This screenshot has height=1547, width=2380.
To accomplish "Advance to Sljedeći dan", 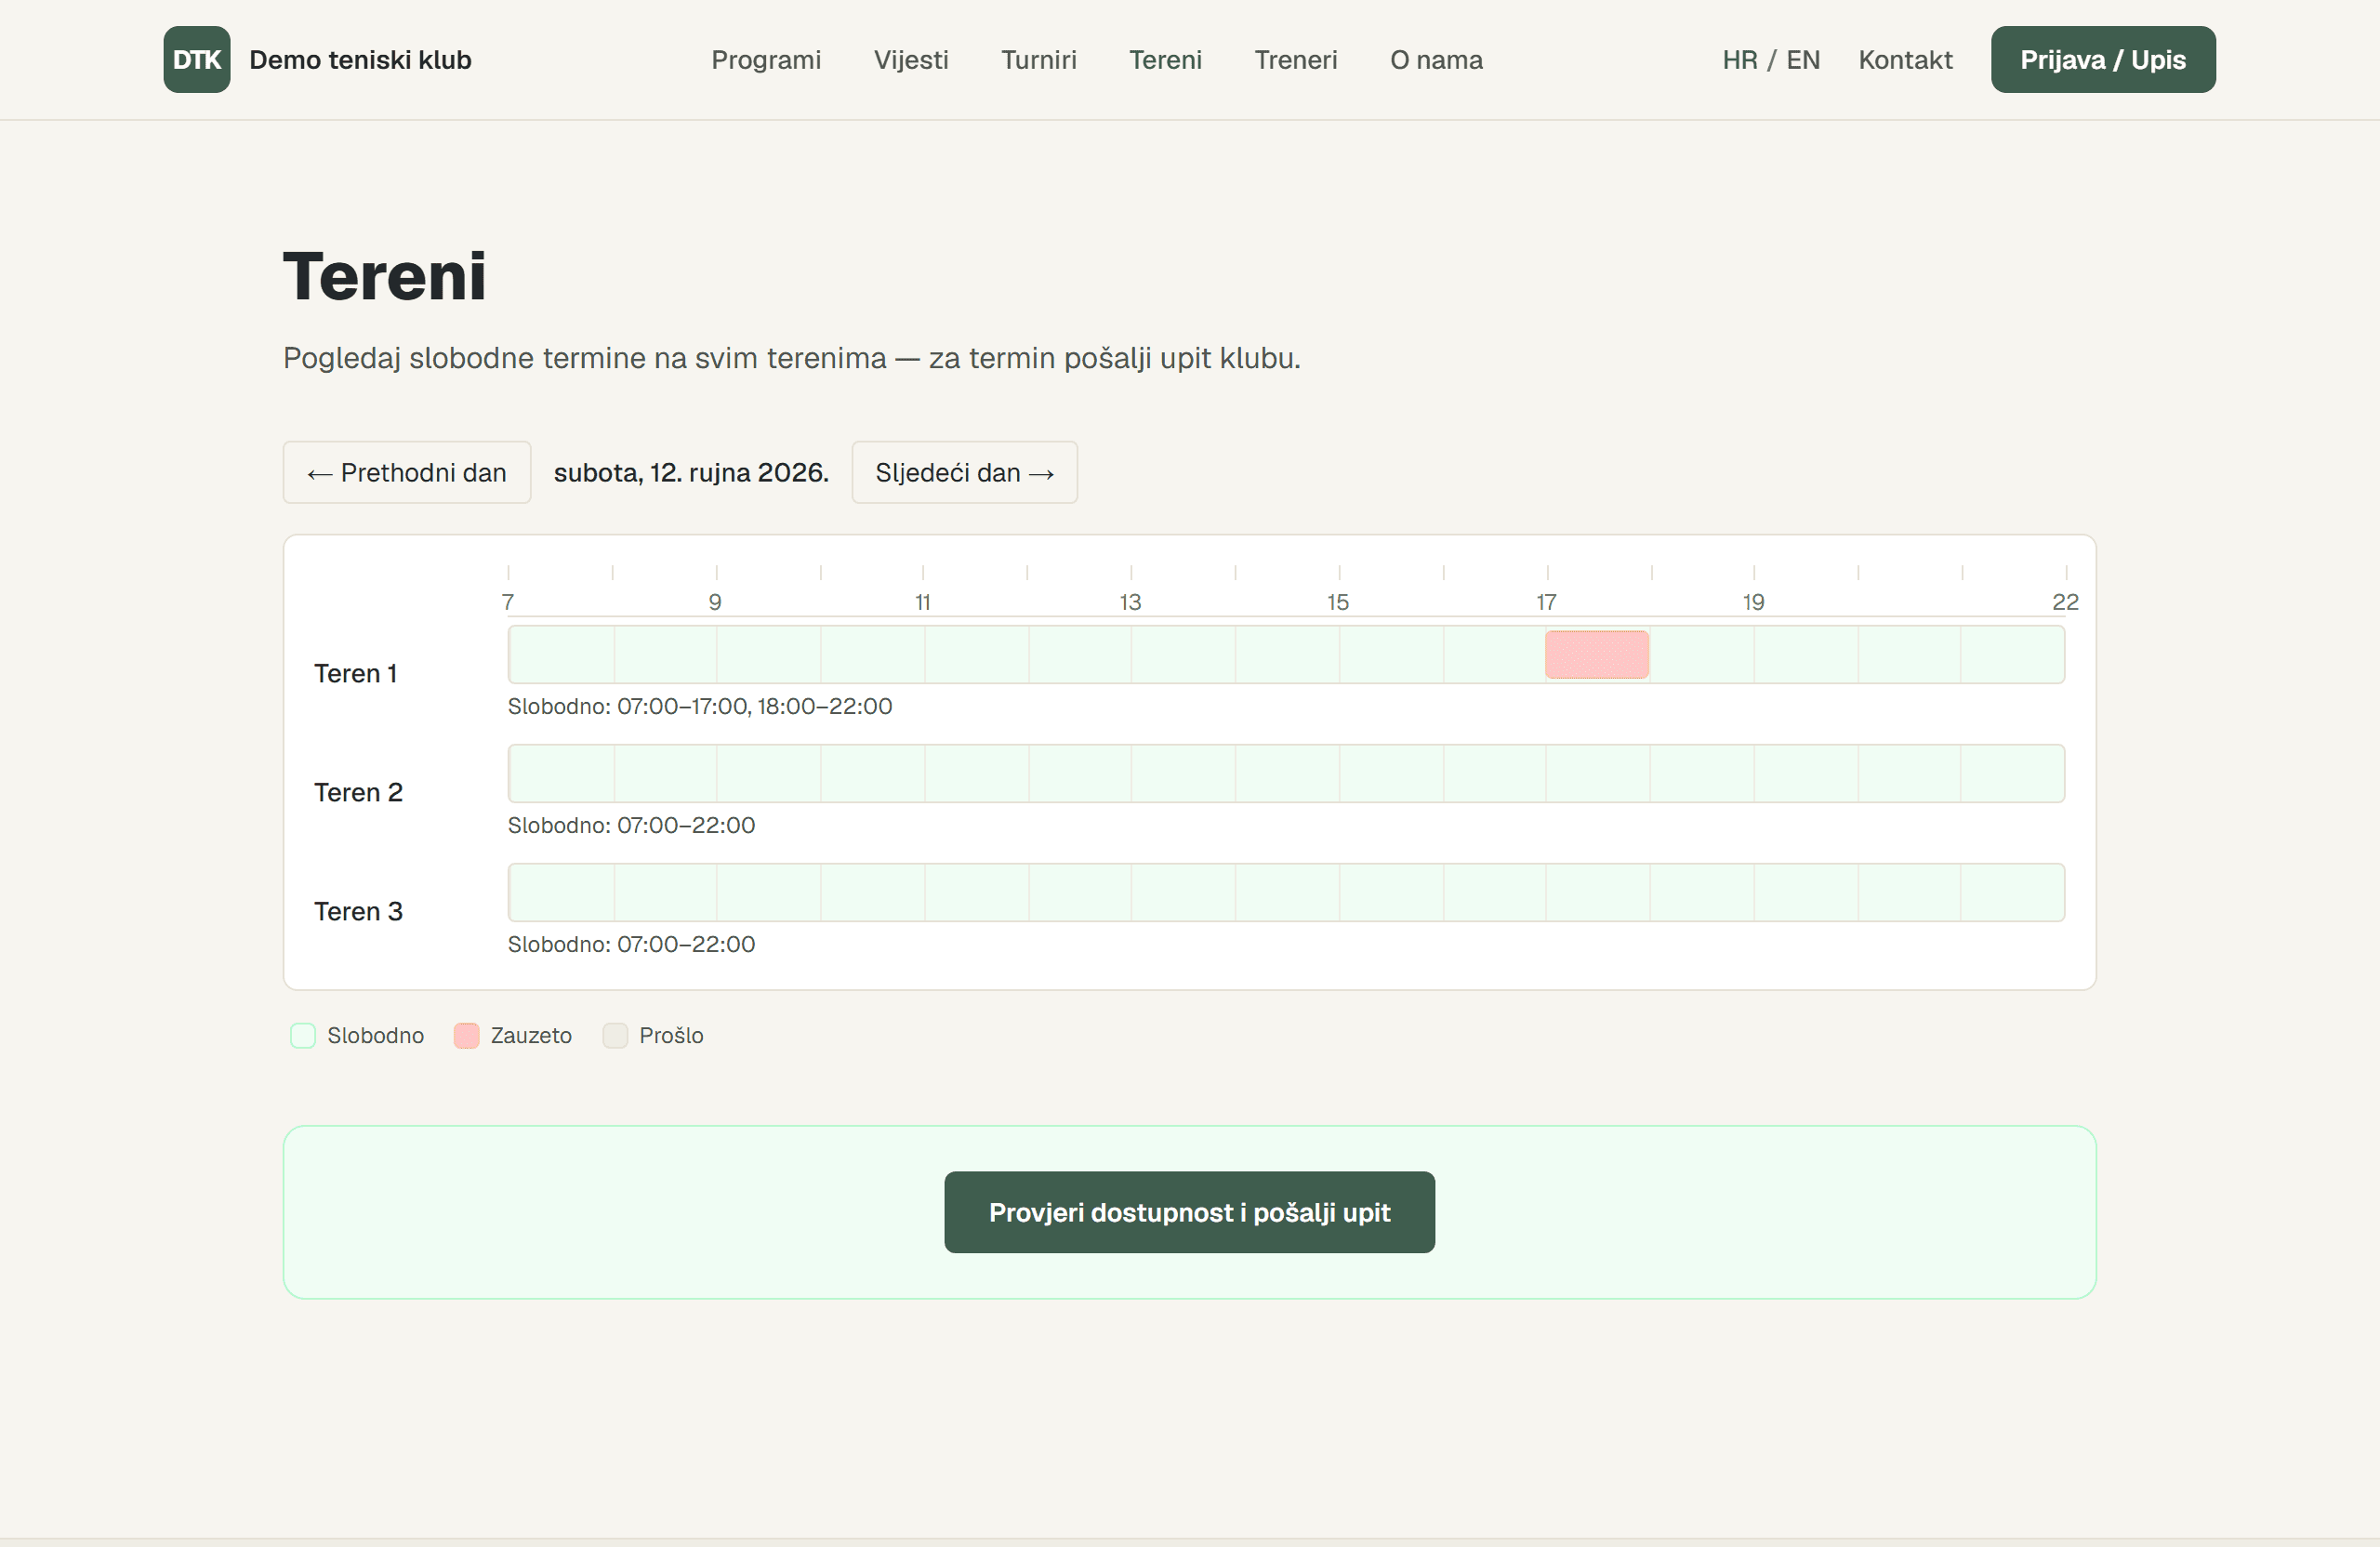I will tap(965, 472).
